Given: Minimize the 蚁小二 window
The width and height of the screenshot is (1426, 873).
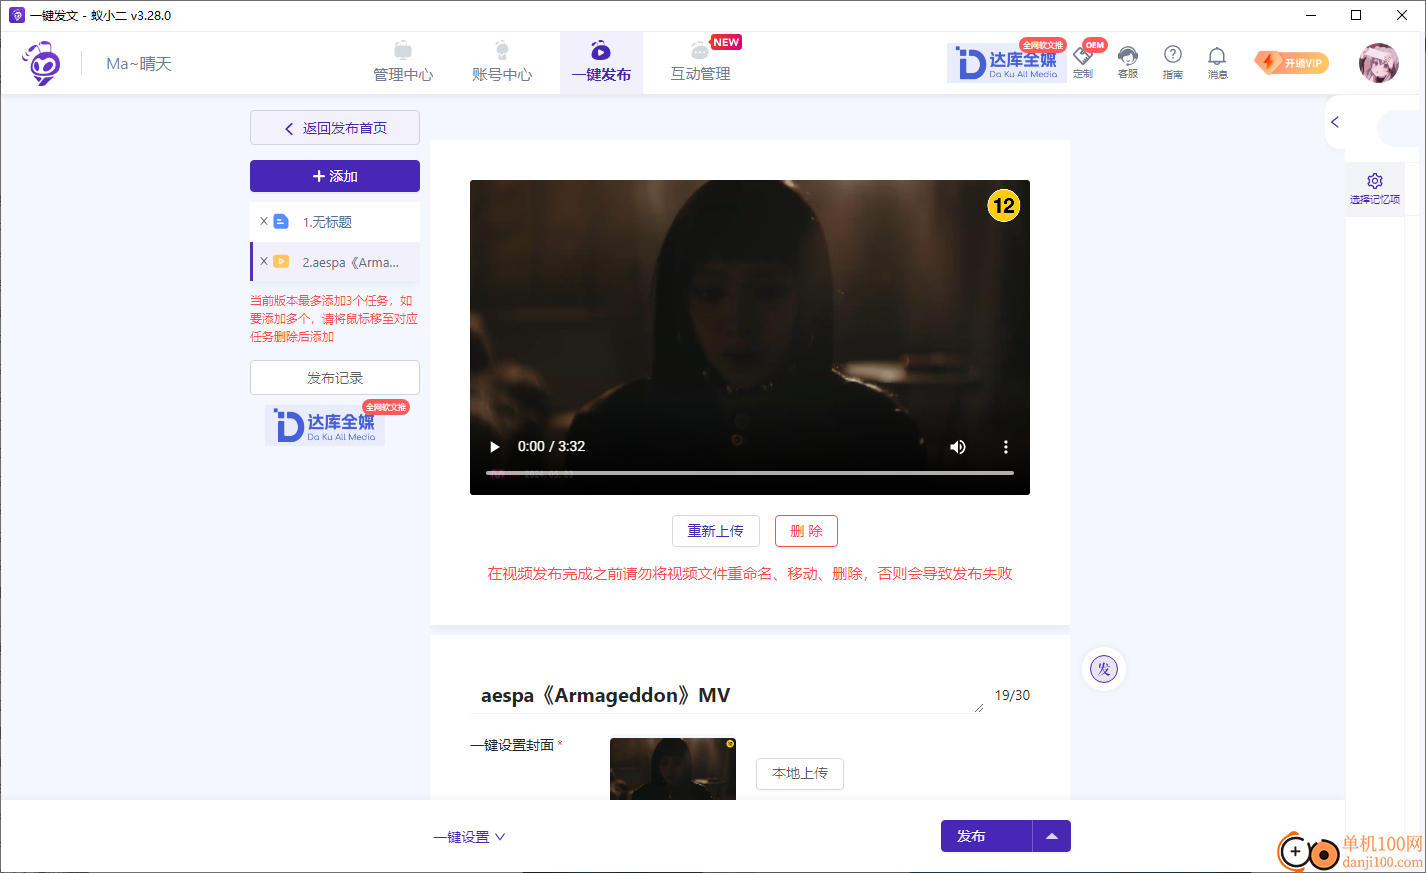Looking at the screenshot, I should [1311, 15].
